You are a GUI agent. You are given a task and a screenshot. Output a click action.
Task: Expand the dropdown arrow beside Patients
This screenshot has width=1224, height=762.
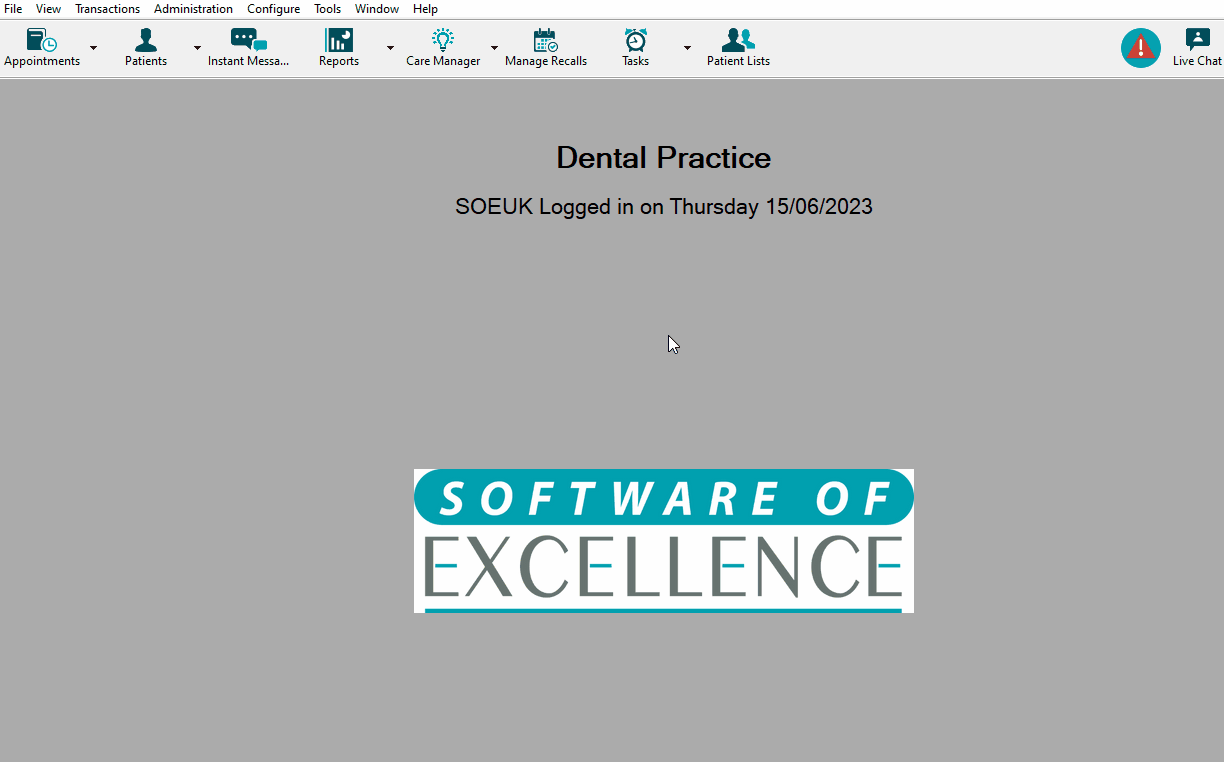coord(197,48)
